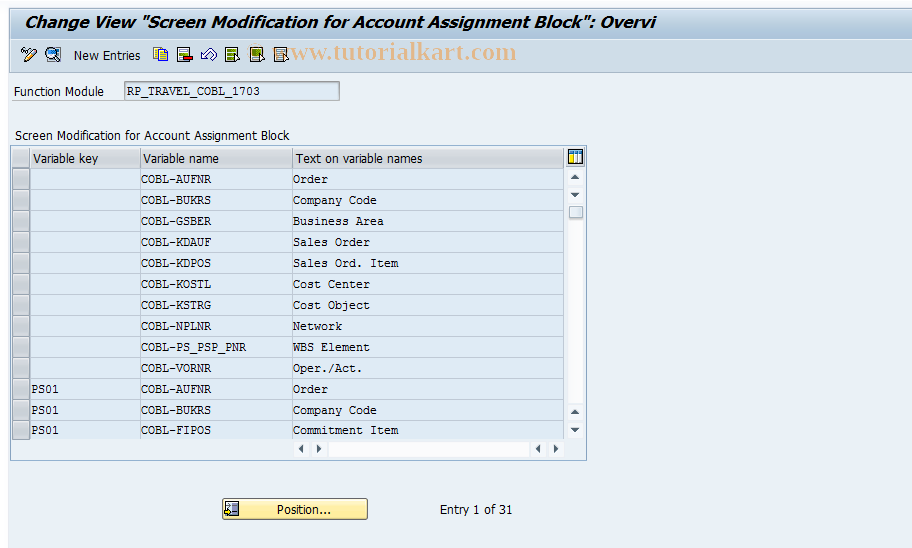Click the COBL-FIPOS cell
Image resolution: width=912 pixels, height=548 pixels.
pyautogui.click(x=216, y=430)
